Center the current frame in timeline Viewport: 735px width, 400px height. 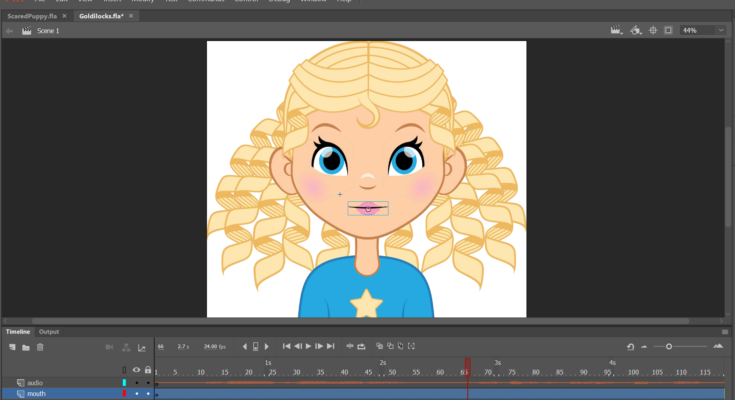point(350,346)
